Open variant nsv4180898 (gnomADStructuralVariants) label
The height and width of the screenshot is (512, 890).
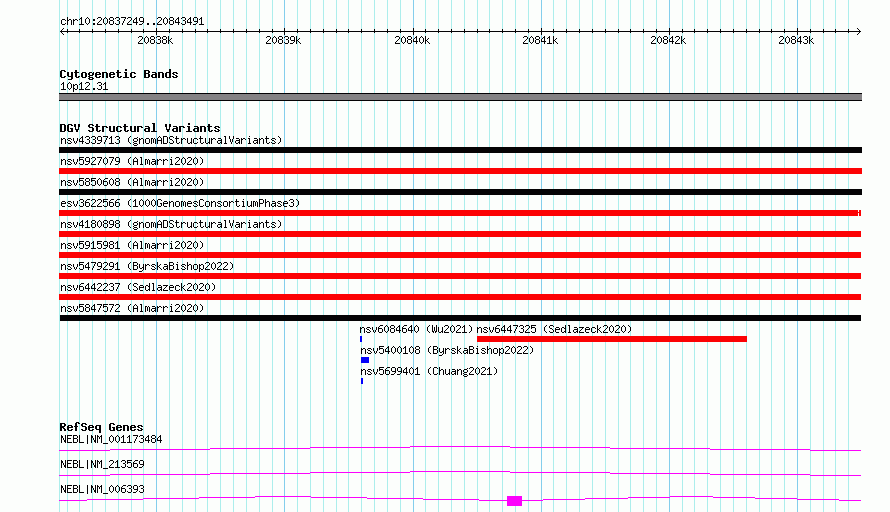pyautogui.click(x=171, y=224)
